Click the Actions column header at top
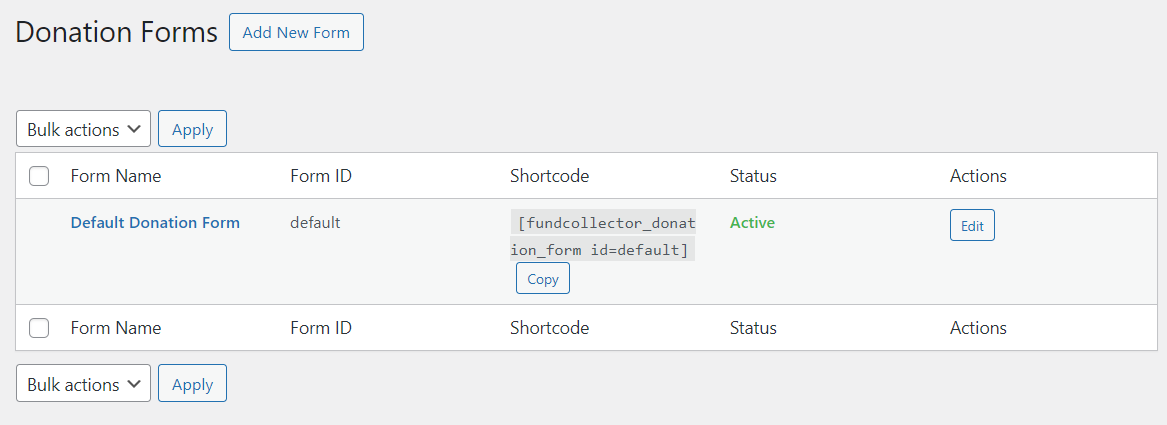 [x=978, y=176]
